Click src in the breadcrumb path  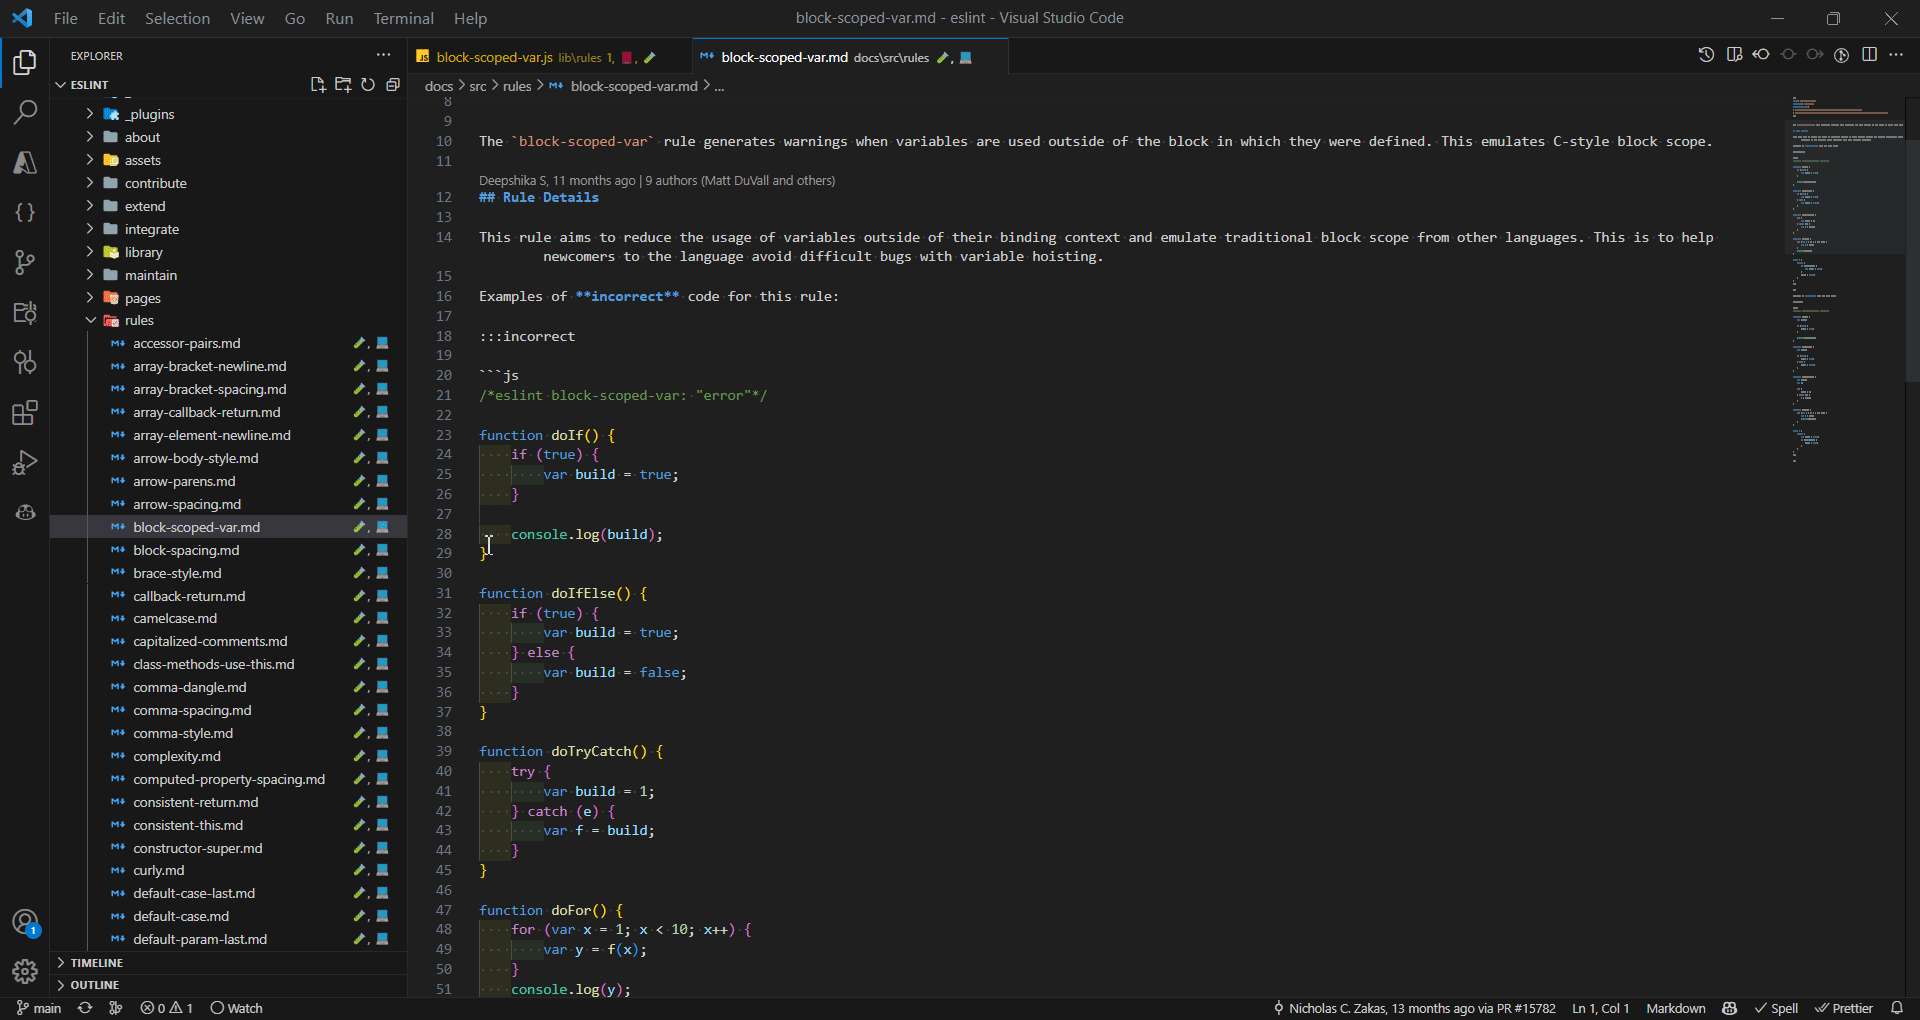[x=478, y=86]
